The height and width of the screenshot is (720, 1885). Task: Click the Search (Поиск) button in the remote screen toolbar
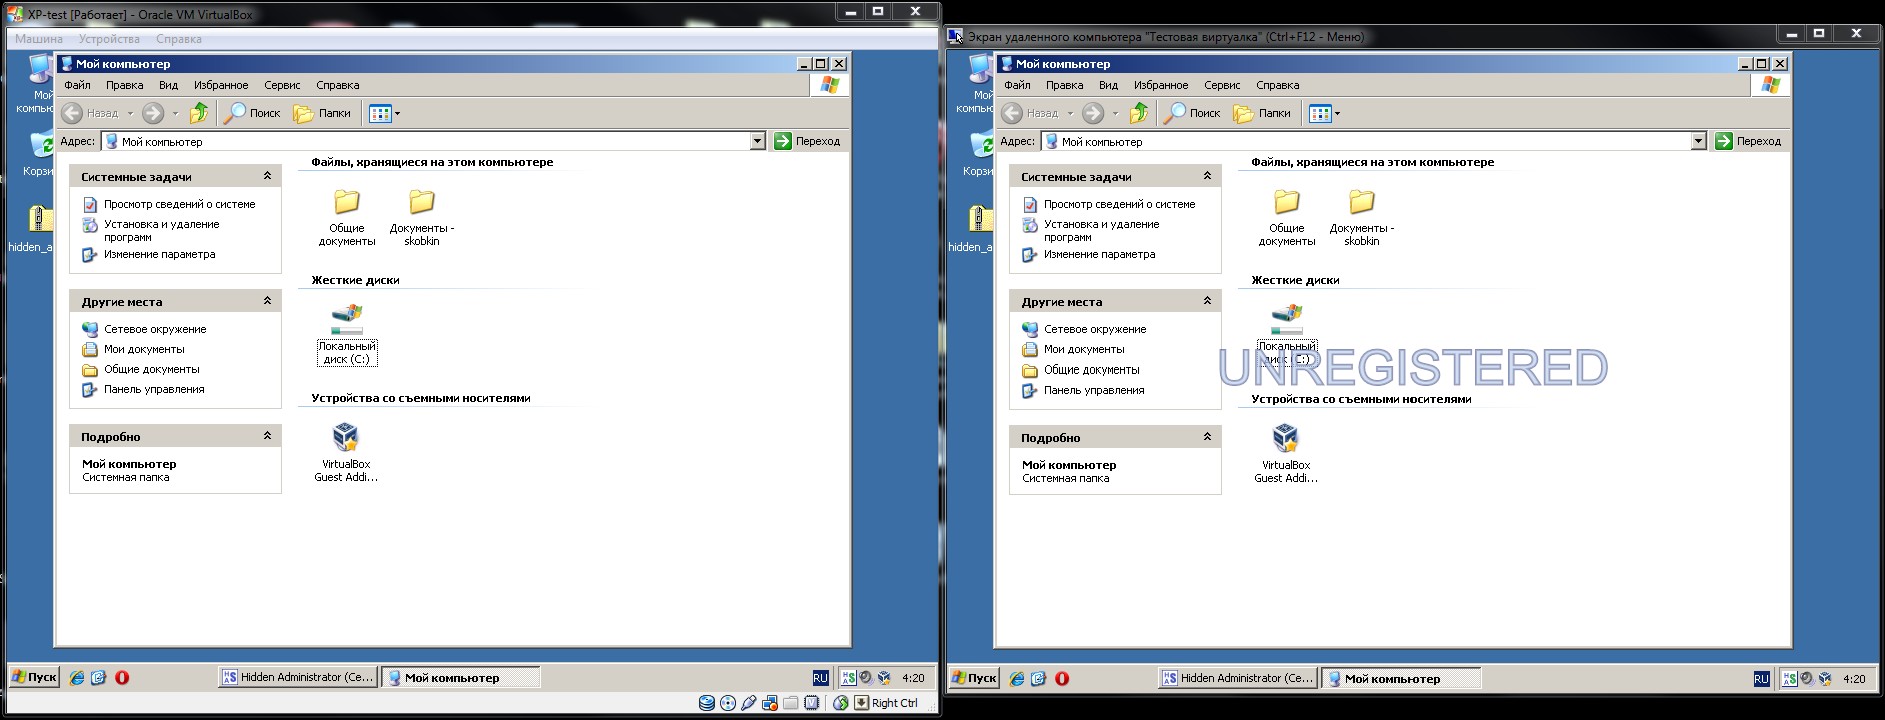1192,113
